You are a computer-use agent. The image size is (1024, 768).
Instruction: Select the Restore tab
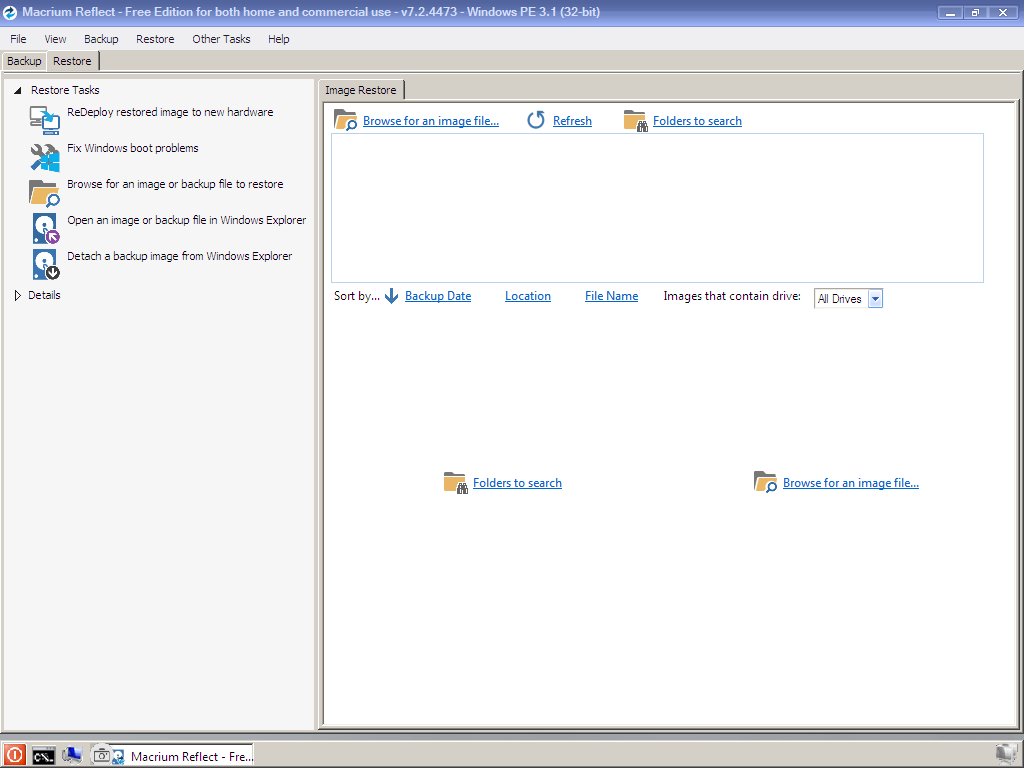click(72, 61)
